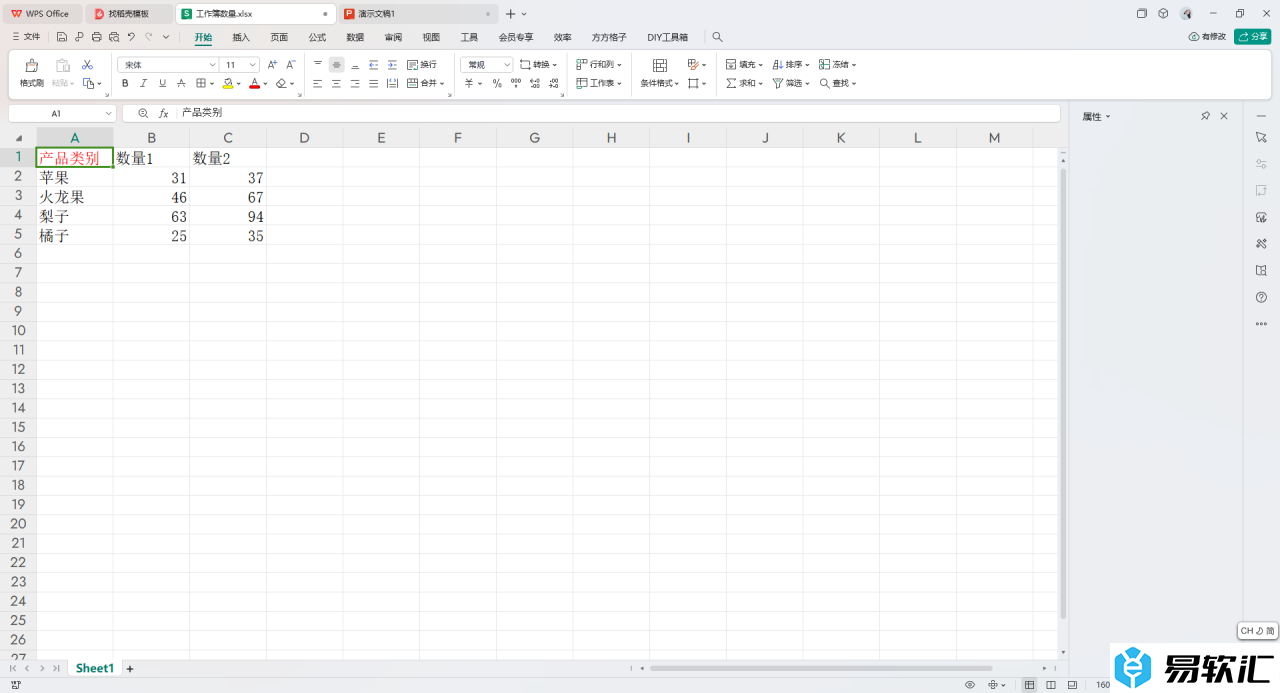Apply the yellow fill color swatch

click(x=228, y=83)
